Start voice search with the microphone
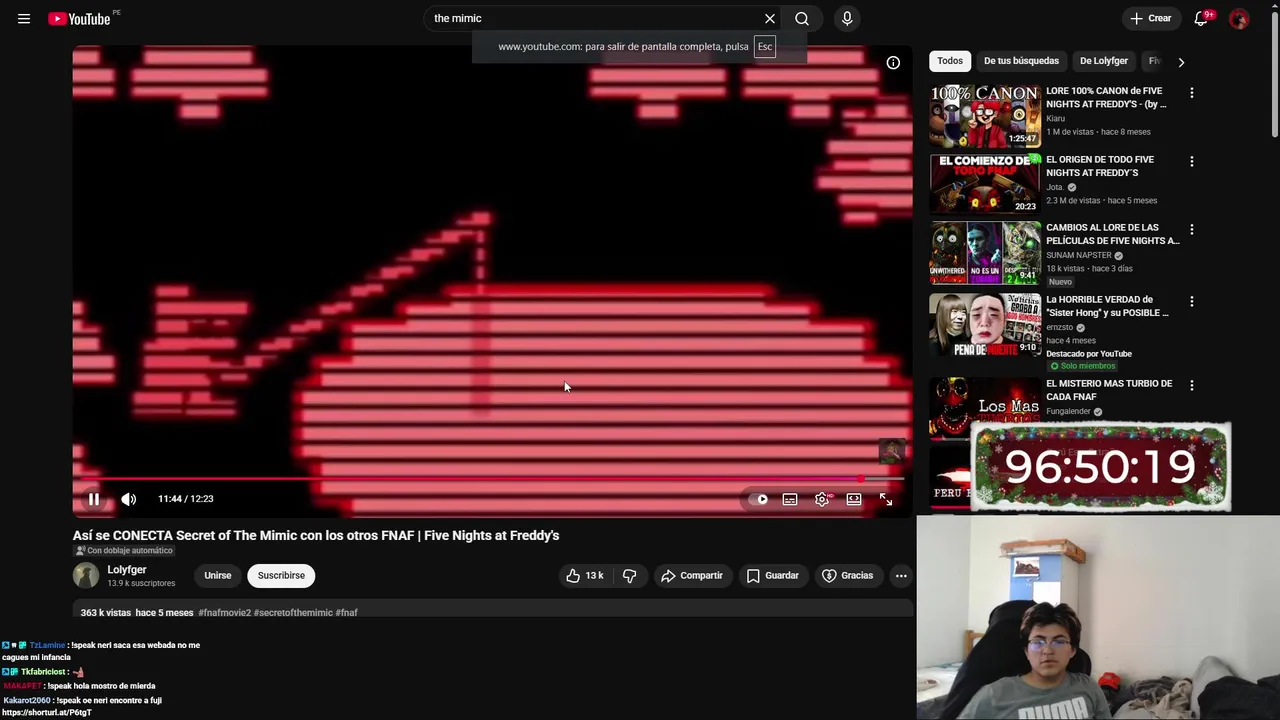The height and width of the screenshot is (720, 1280). pos(847,19)
